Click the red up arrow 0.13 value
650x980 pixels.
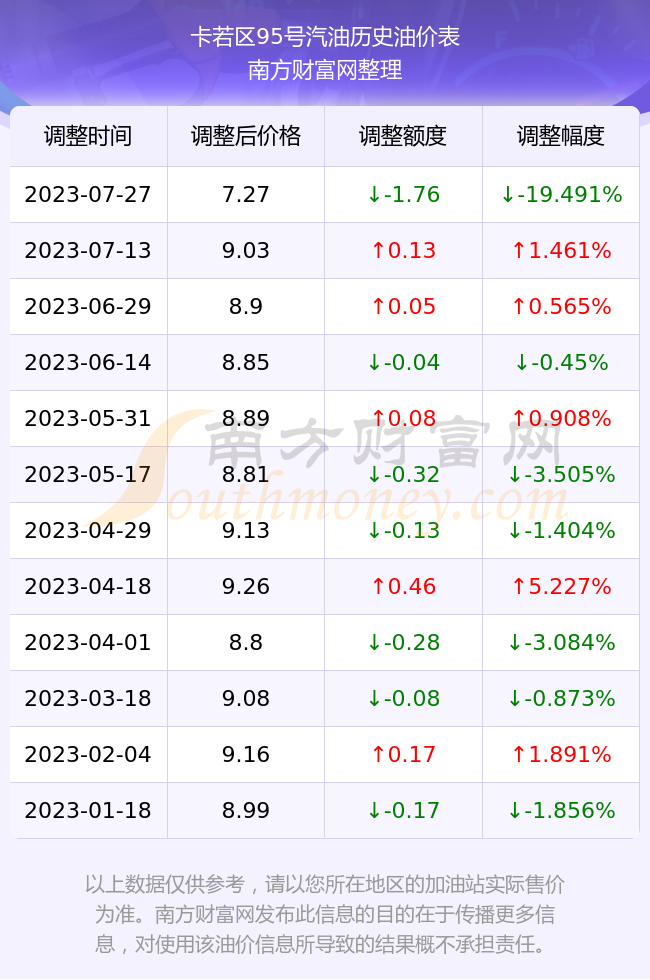pos(403,251)
